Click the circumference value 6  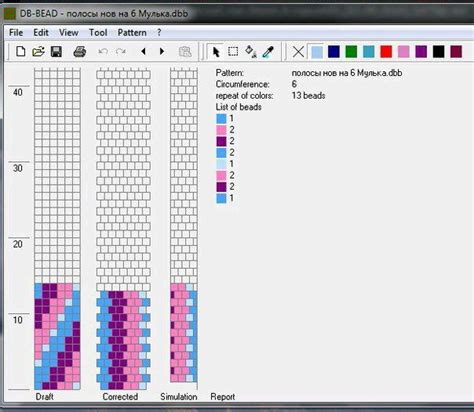pos(294,84)
